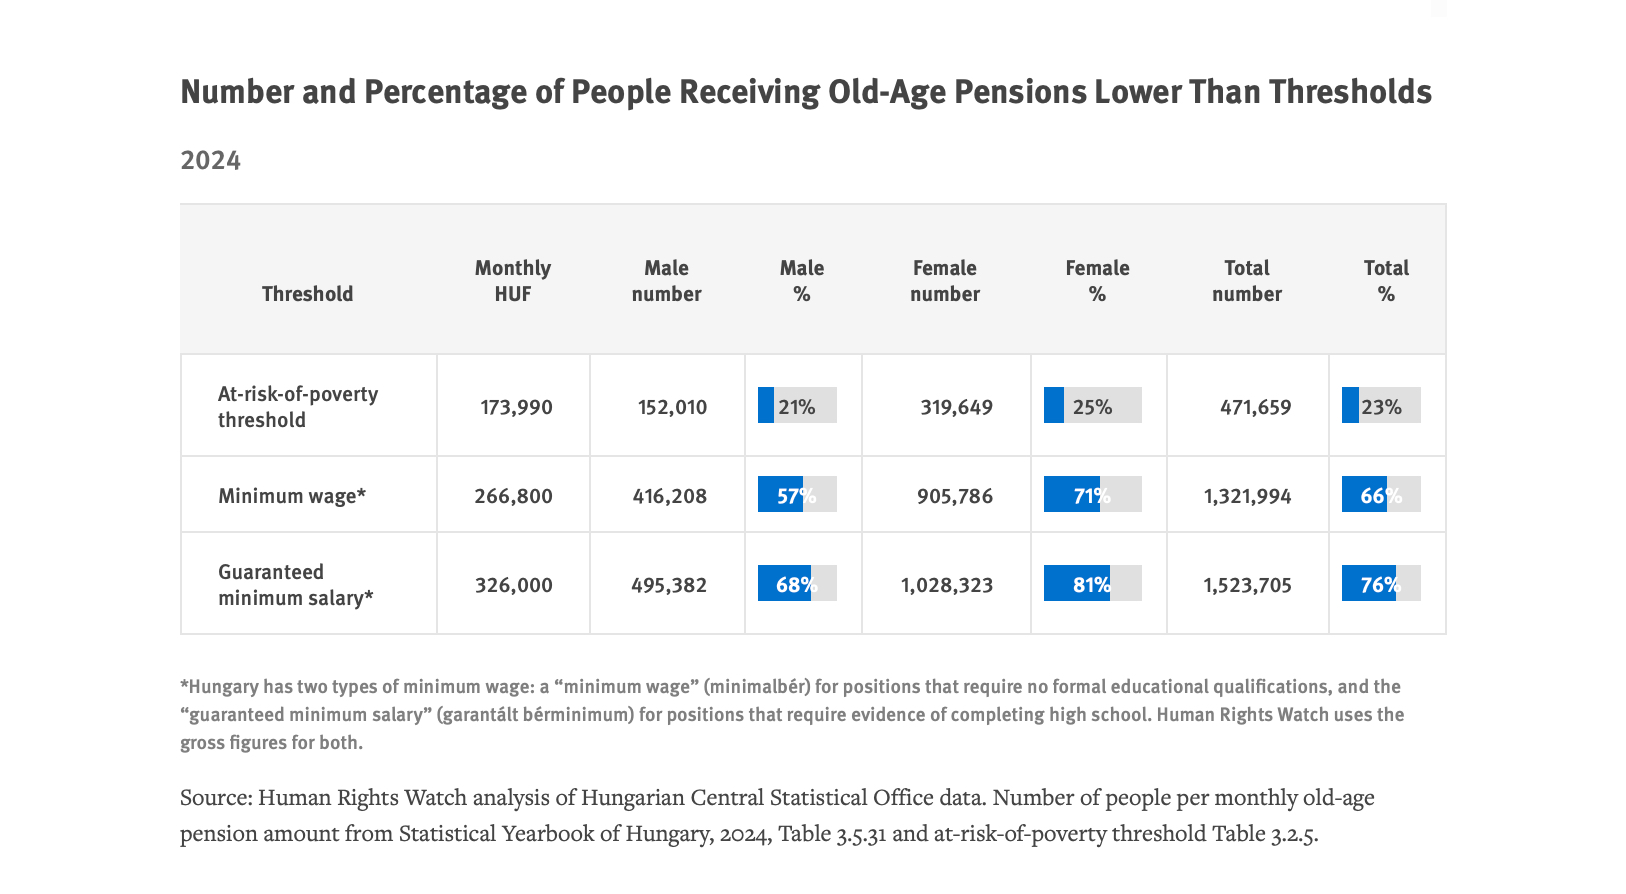Click the 173,990 monthly HUF cell
The height and width of the screenshot is (894, 1626).
(x=516, y=408)
